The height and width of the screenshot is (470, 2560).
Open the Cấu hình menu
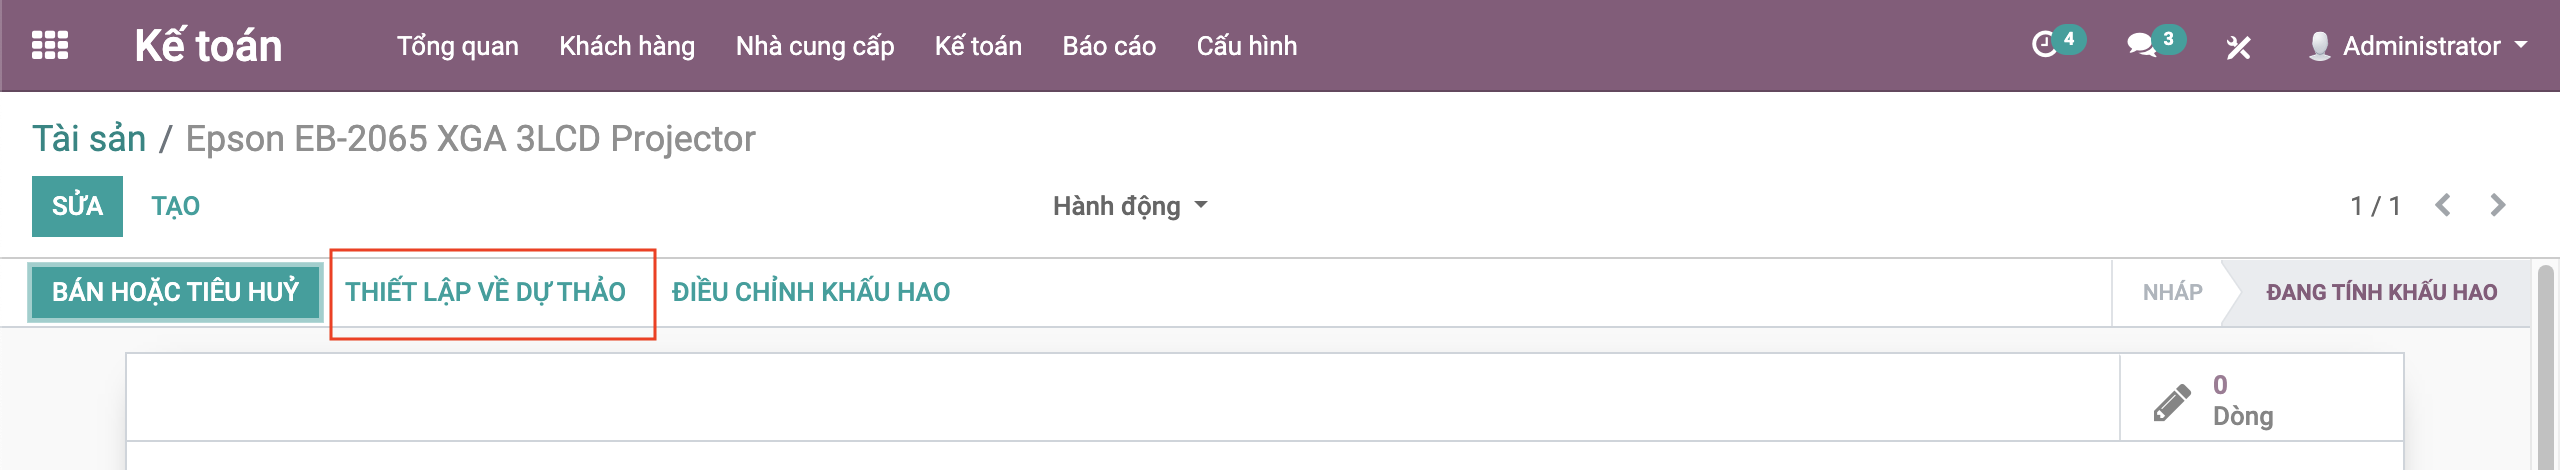click(1246, 46)
